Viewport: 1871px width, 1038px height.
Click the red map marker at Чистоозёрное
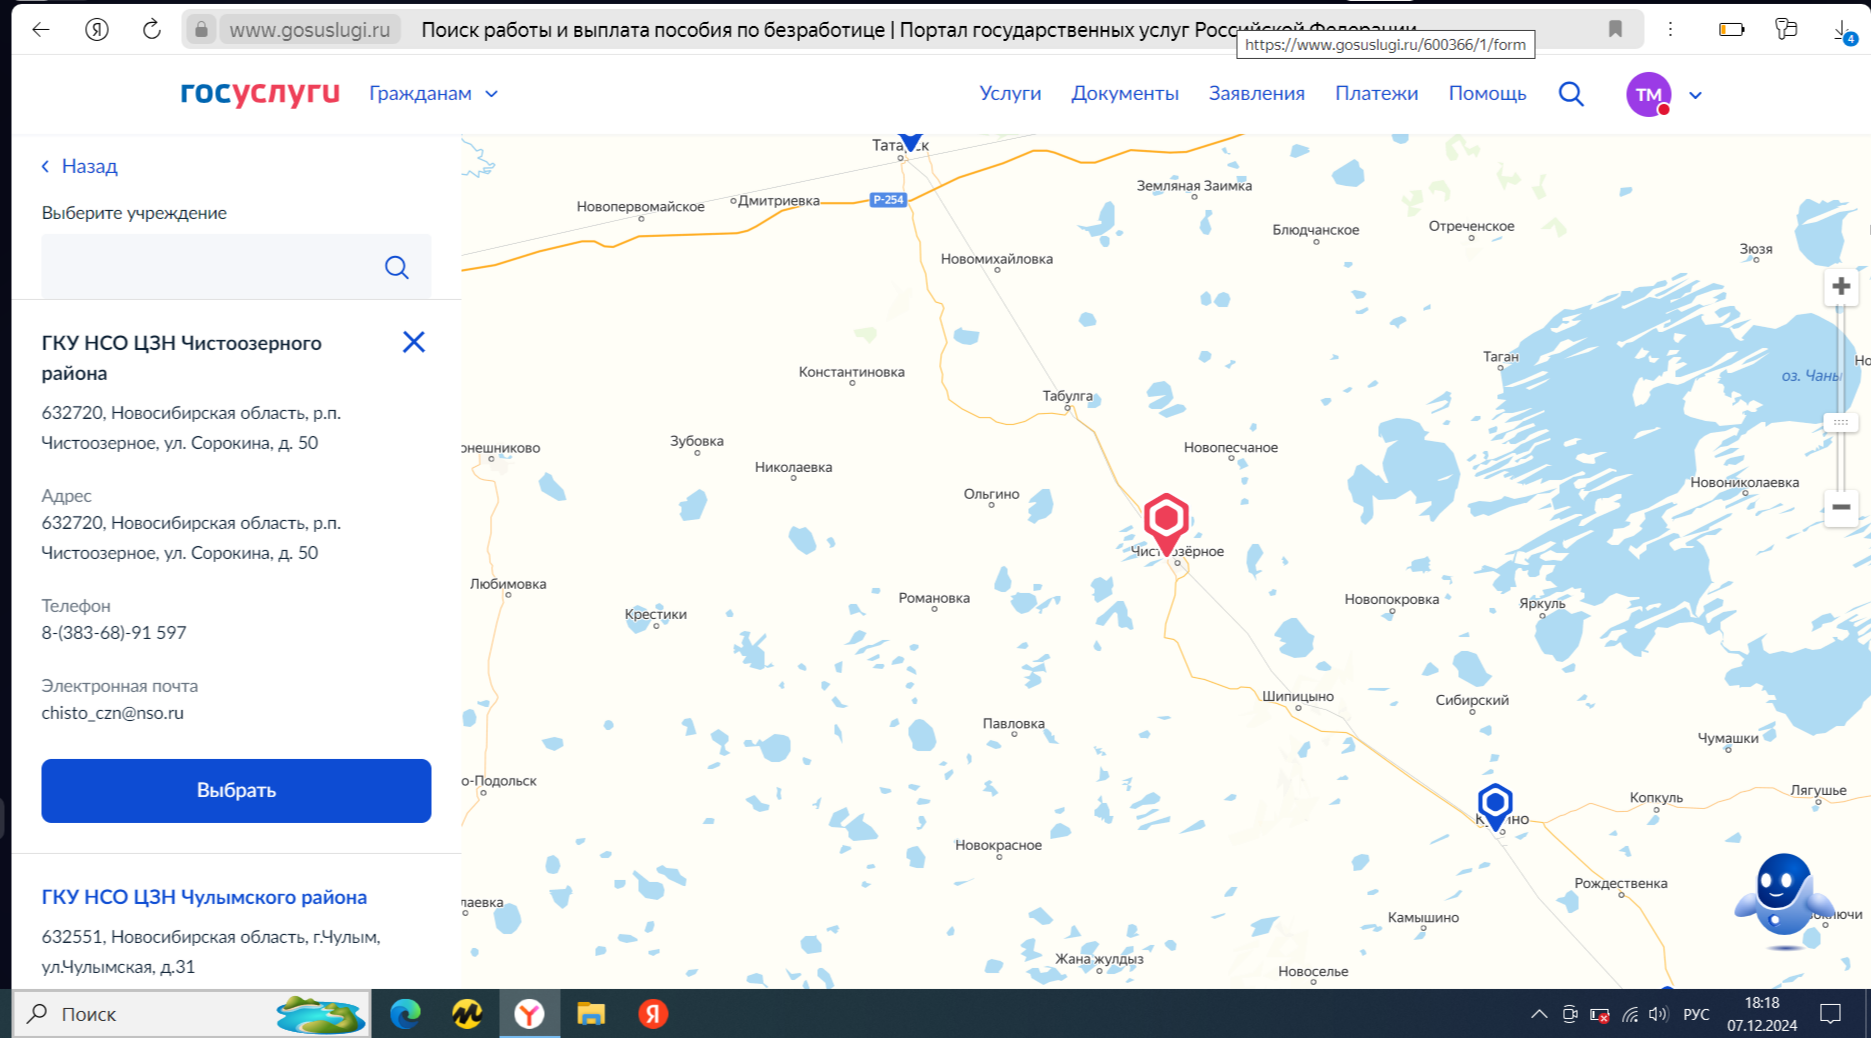pos(1165,520)
